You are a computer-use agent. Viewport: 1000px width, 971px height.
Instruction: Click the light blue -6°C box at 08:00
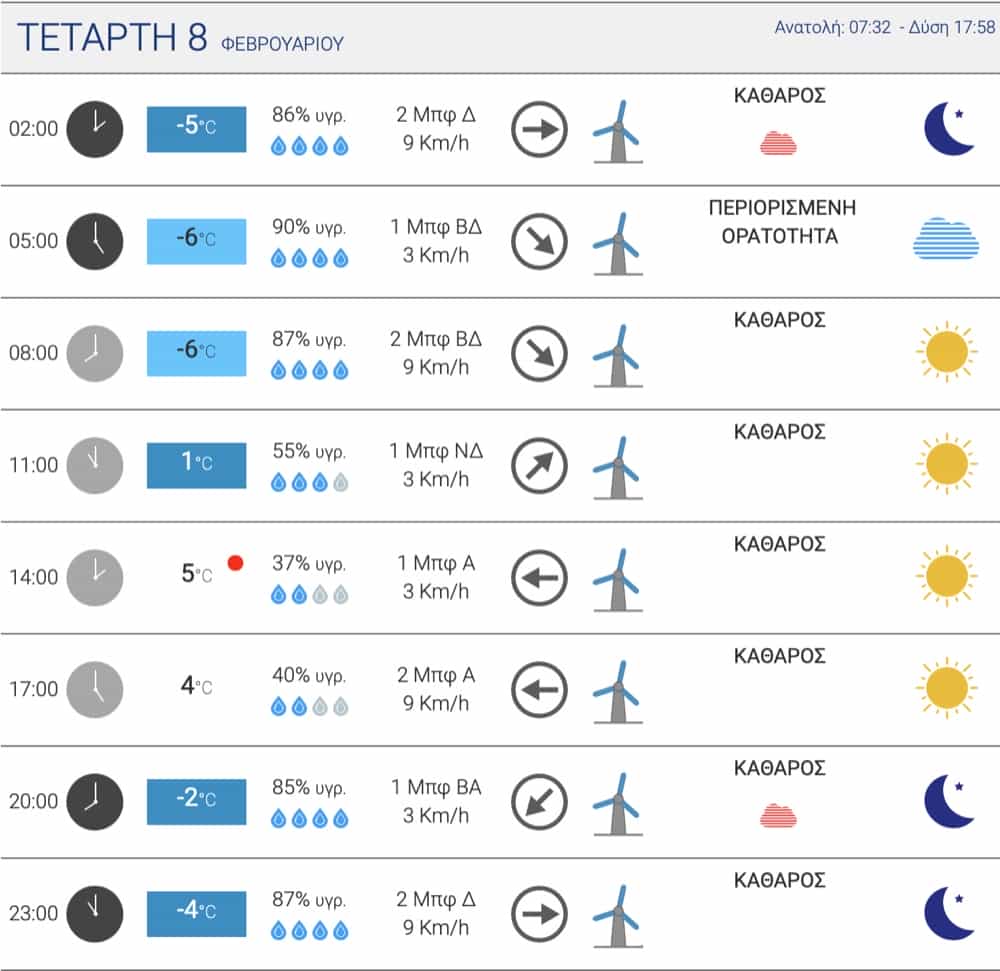(x=196, y=353)
